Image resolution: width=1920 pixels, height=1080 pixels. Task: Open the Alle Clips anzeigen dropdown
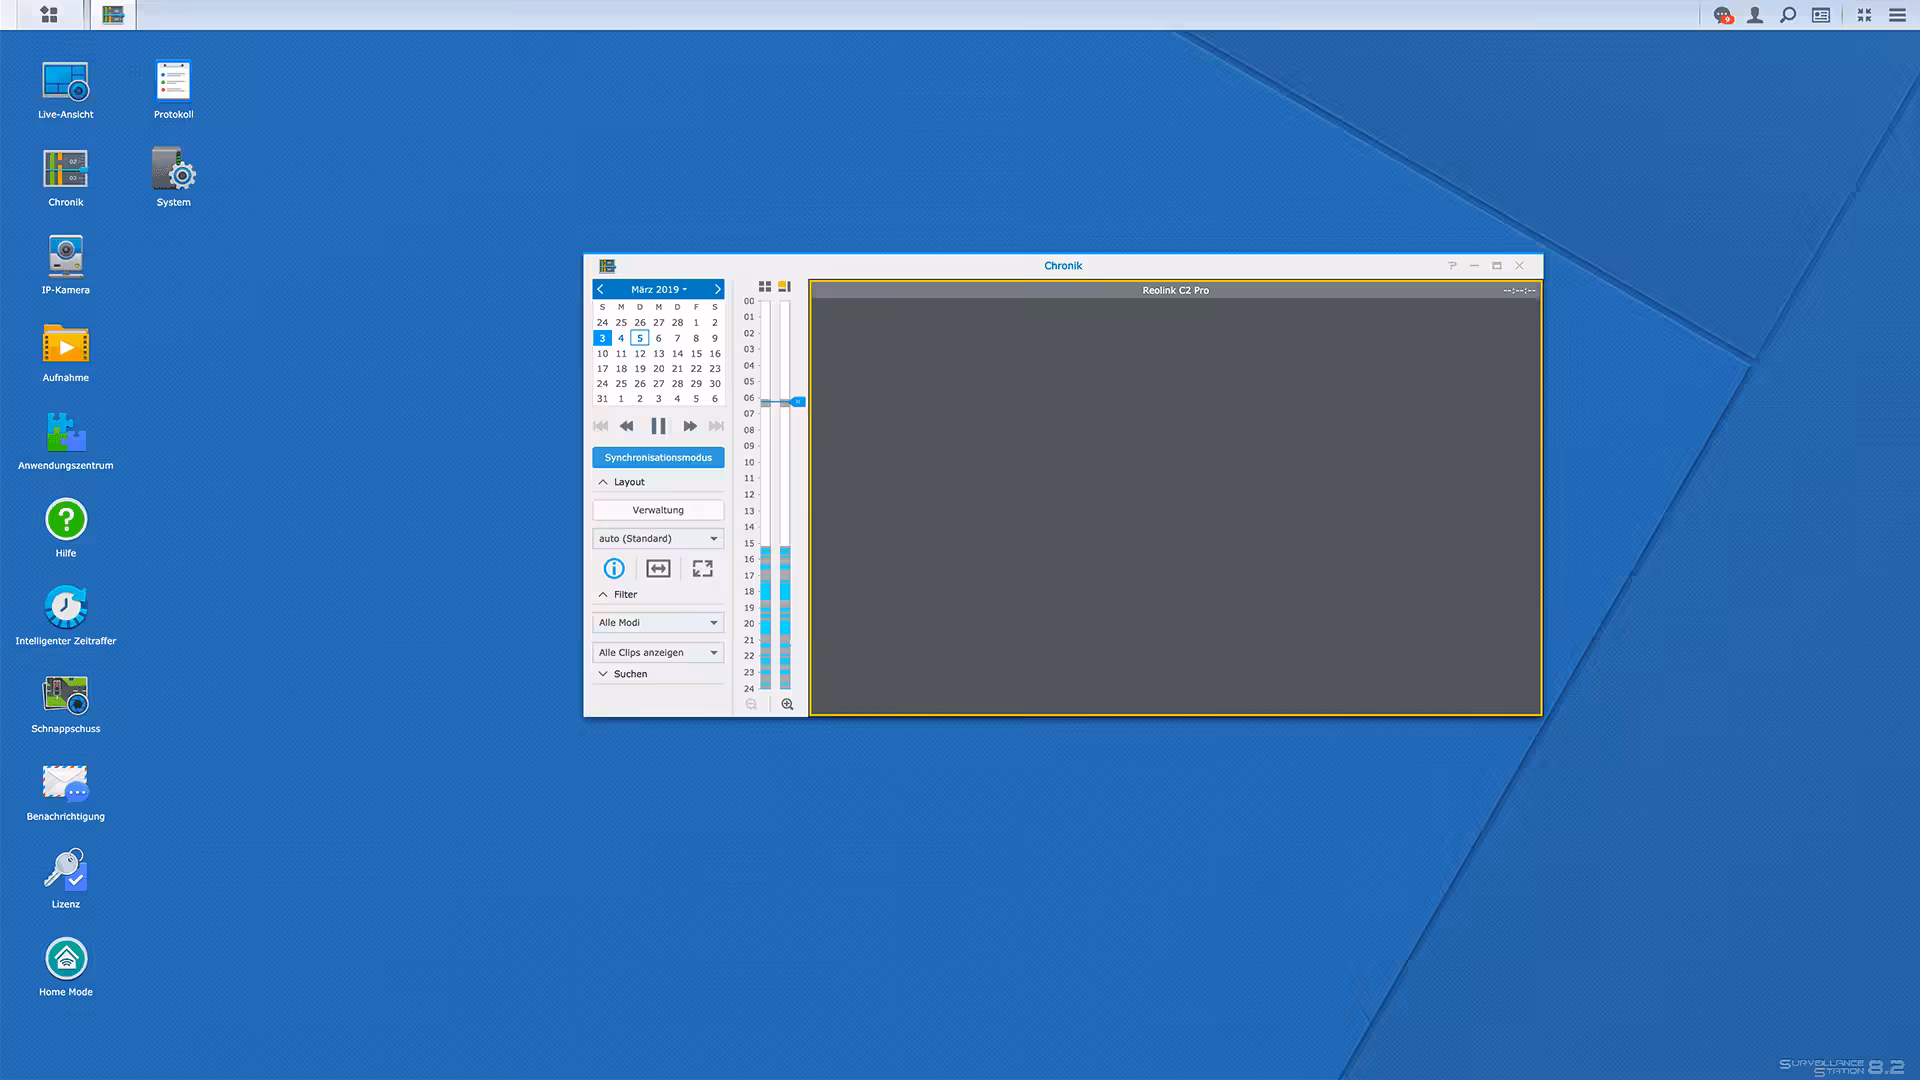658,653
